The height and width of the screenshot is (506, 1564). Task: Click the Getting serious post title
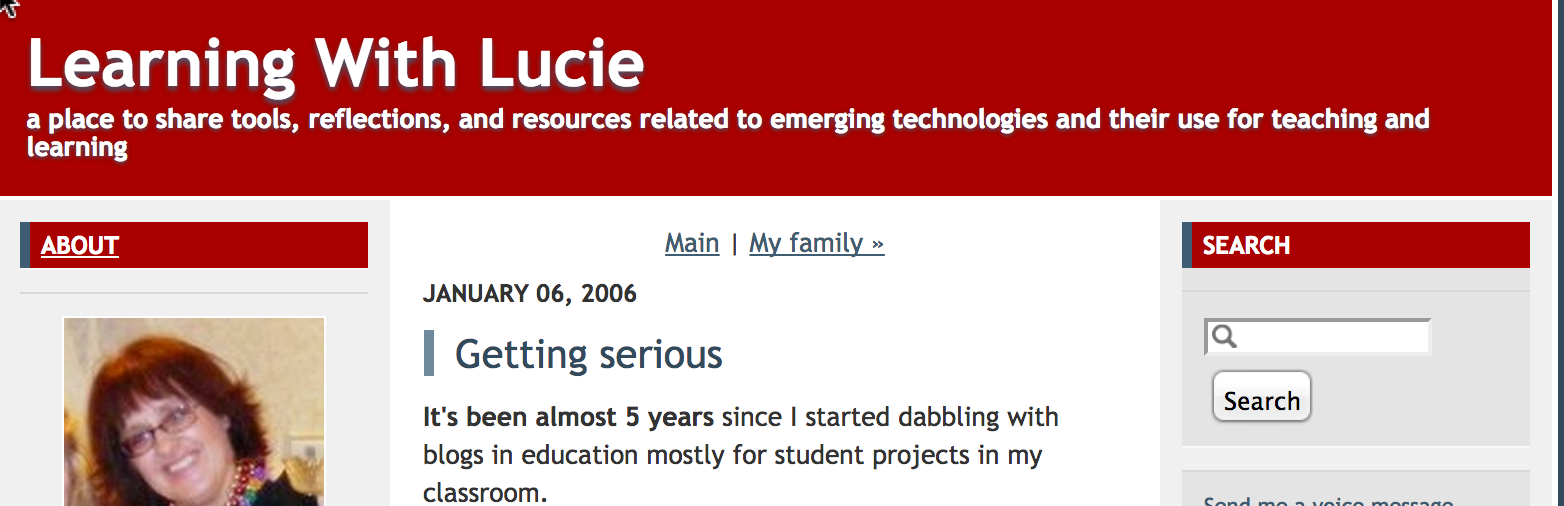click(589, 354)
